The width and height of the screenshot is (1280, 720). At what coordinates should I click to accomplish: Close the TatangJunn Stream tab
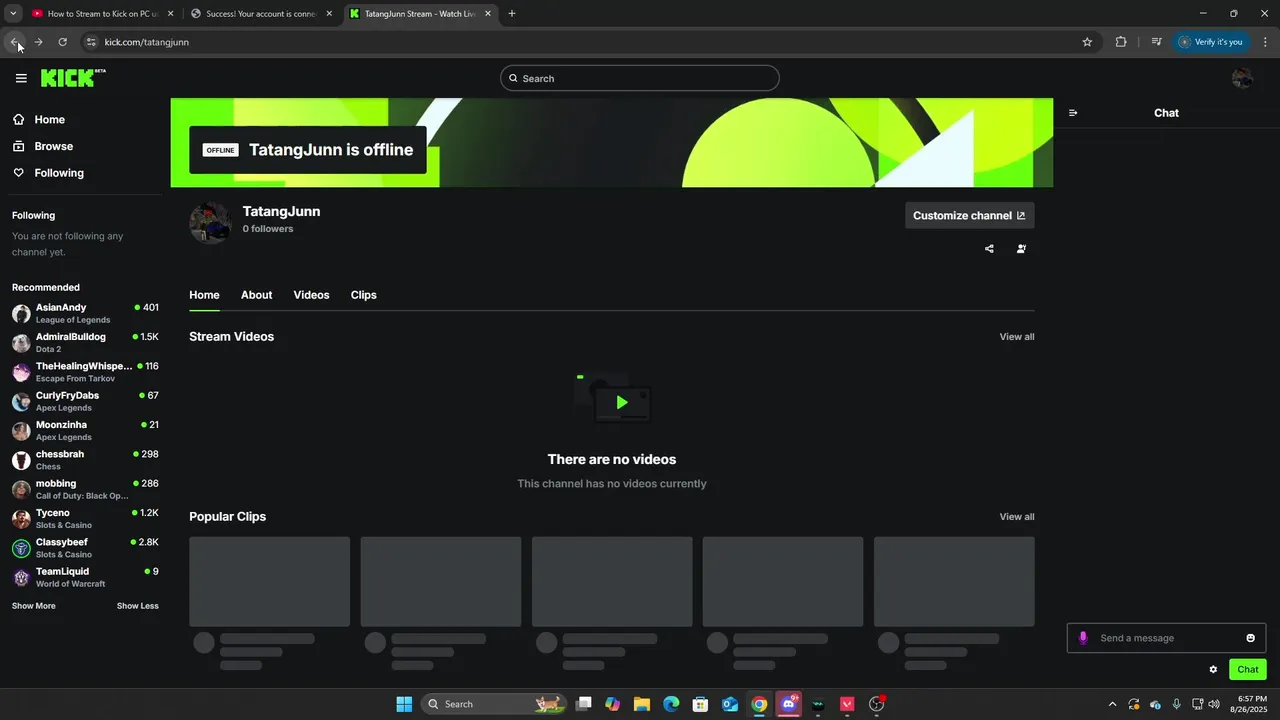click(488, 14)
